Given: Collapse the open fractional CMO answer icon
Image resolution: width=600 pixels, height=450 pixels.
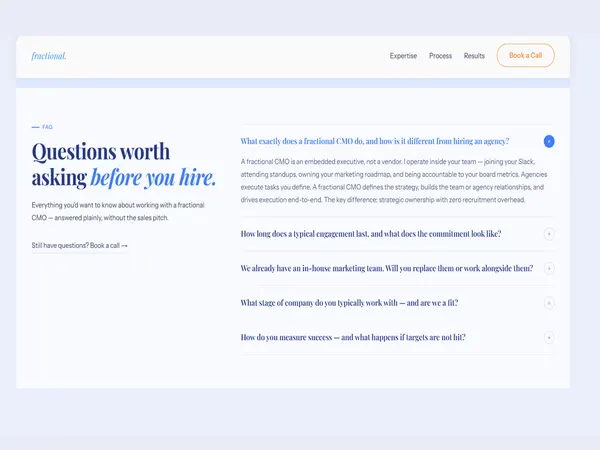Looking at the screenshot, I should 549,141.
